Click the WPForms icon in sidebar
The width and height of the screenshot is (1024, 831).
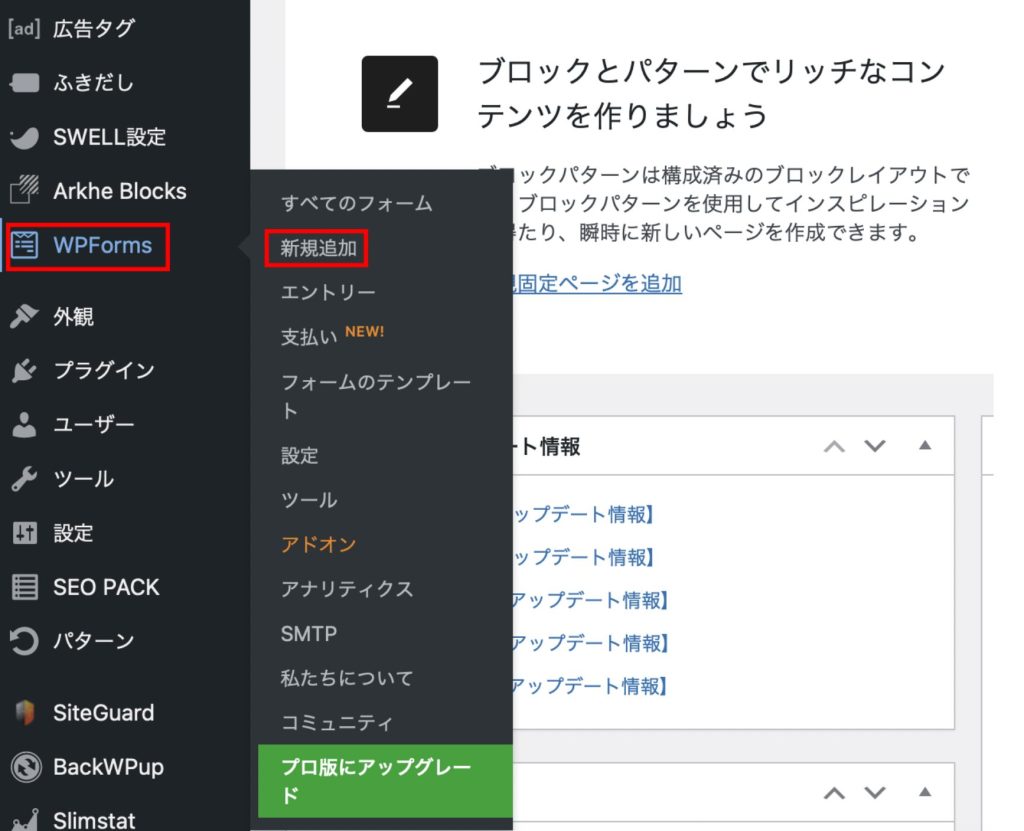pos(24,245)
